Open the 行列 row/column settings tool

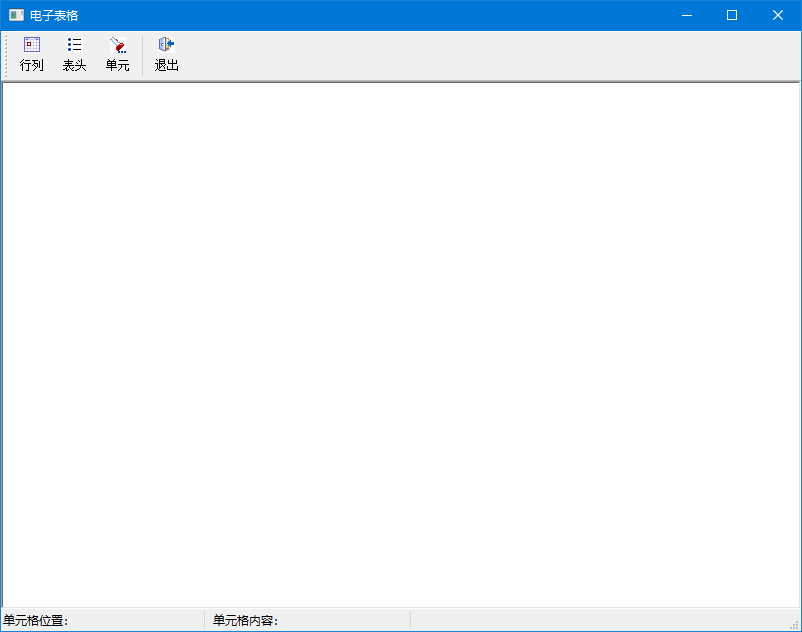click(x=32, y=54)
